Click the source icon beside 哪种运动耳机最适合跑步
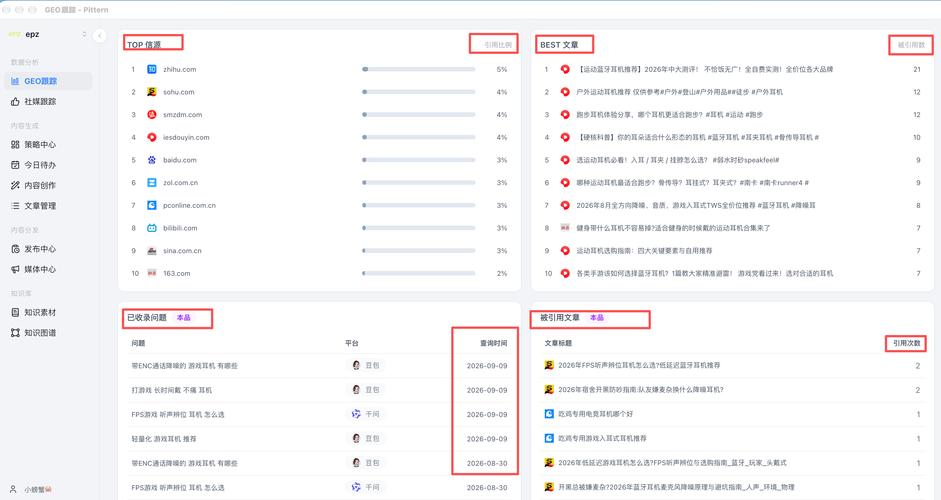This screenshot has height=500, width=941. tap(565, 182)
